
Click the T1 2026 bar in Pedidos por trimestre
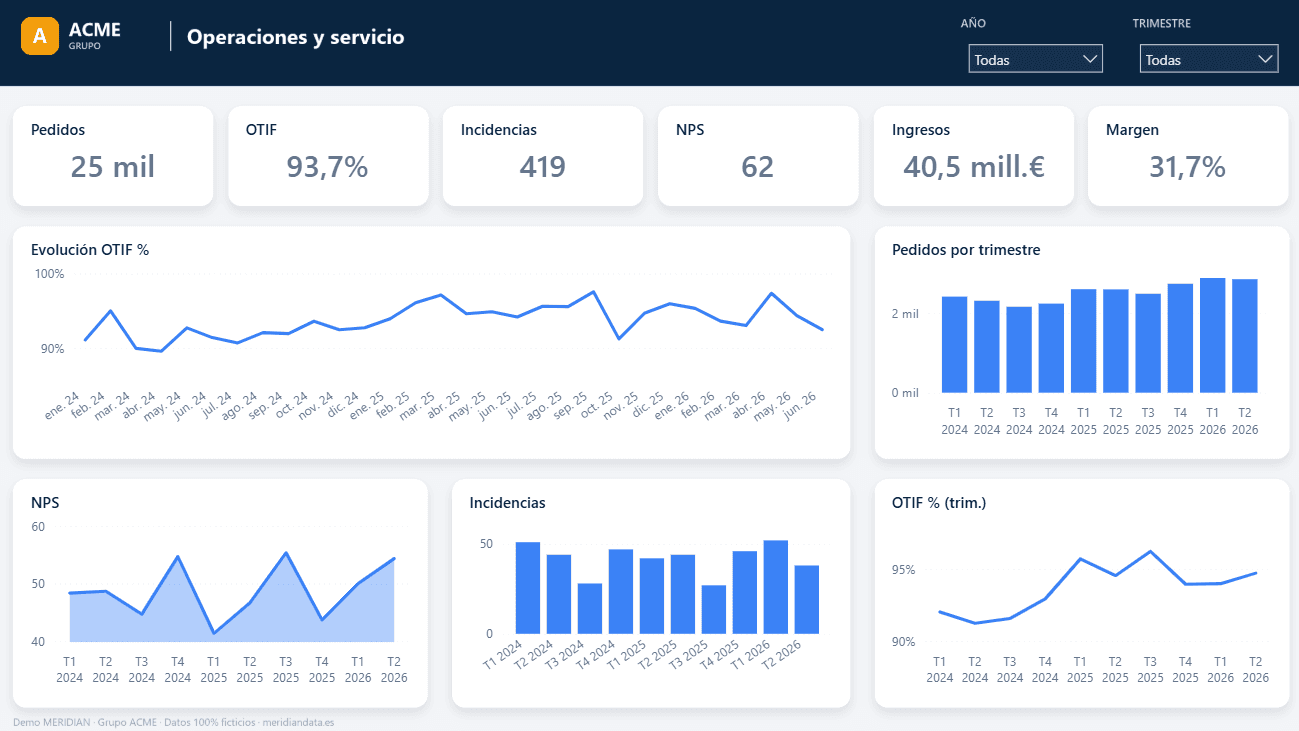click(x=1213, y=335)
